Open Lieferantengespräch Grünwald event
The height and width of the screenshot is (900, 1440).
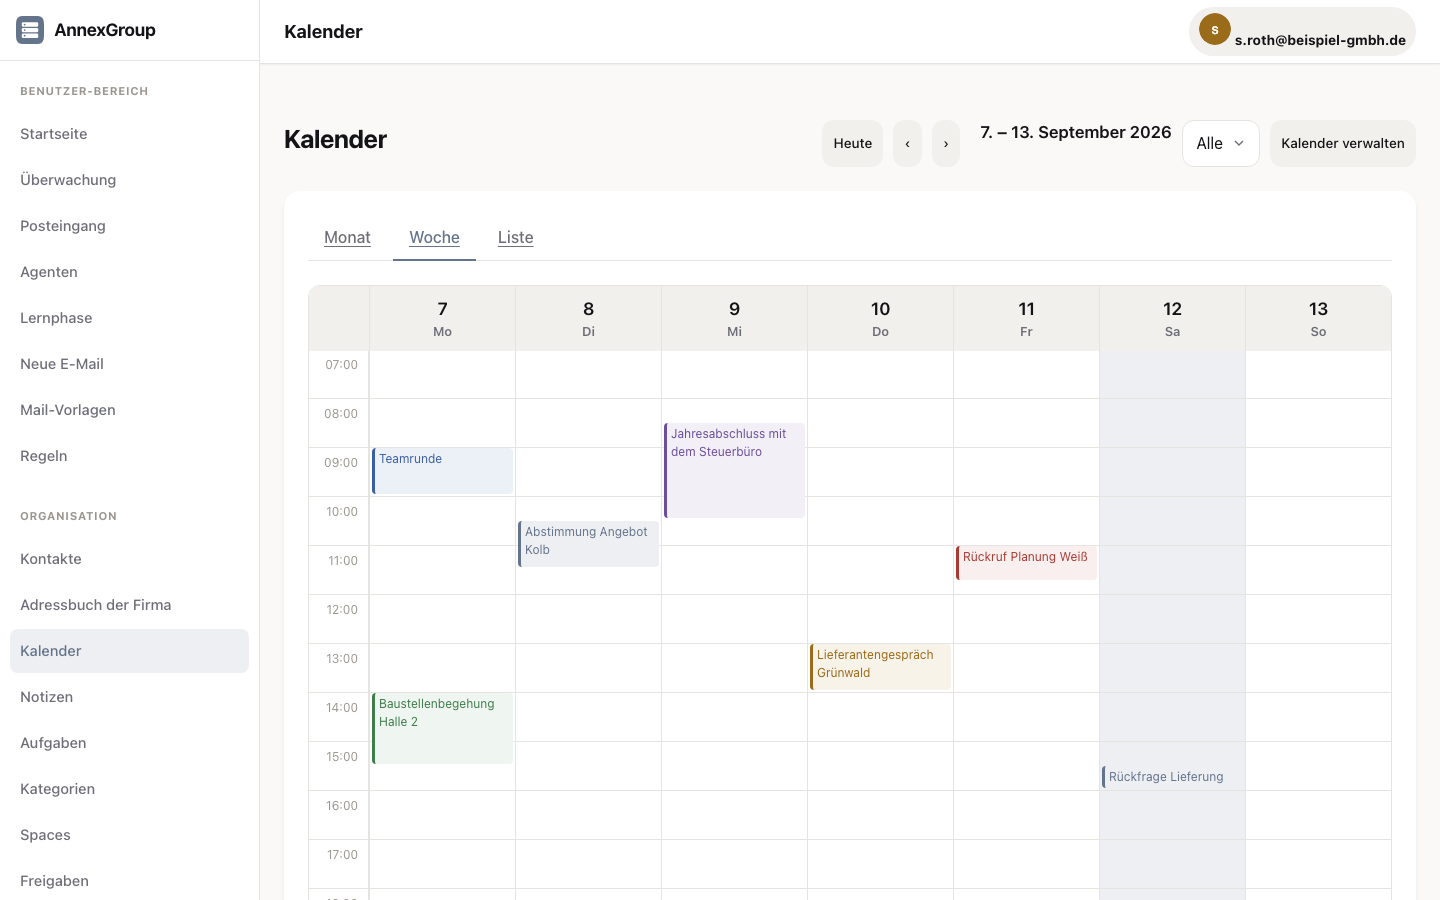(x=881, y=667)
